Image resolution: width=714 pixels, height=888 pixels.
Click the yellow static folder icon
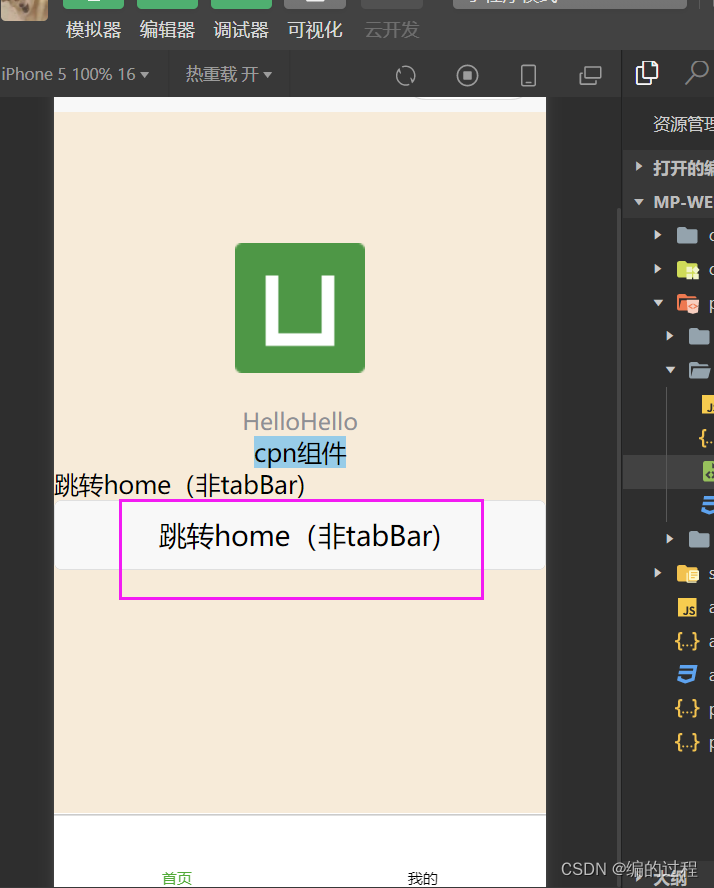(x=688, y=574)
